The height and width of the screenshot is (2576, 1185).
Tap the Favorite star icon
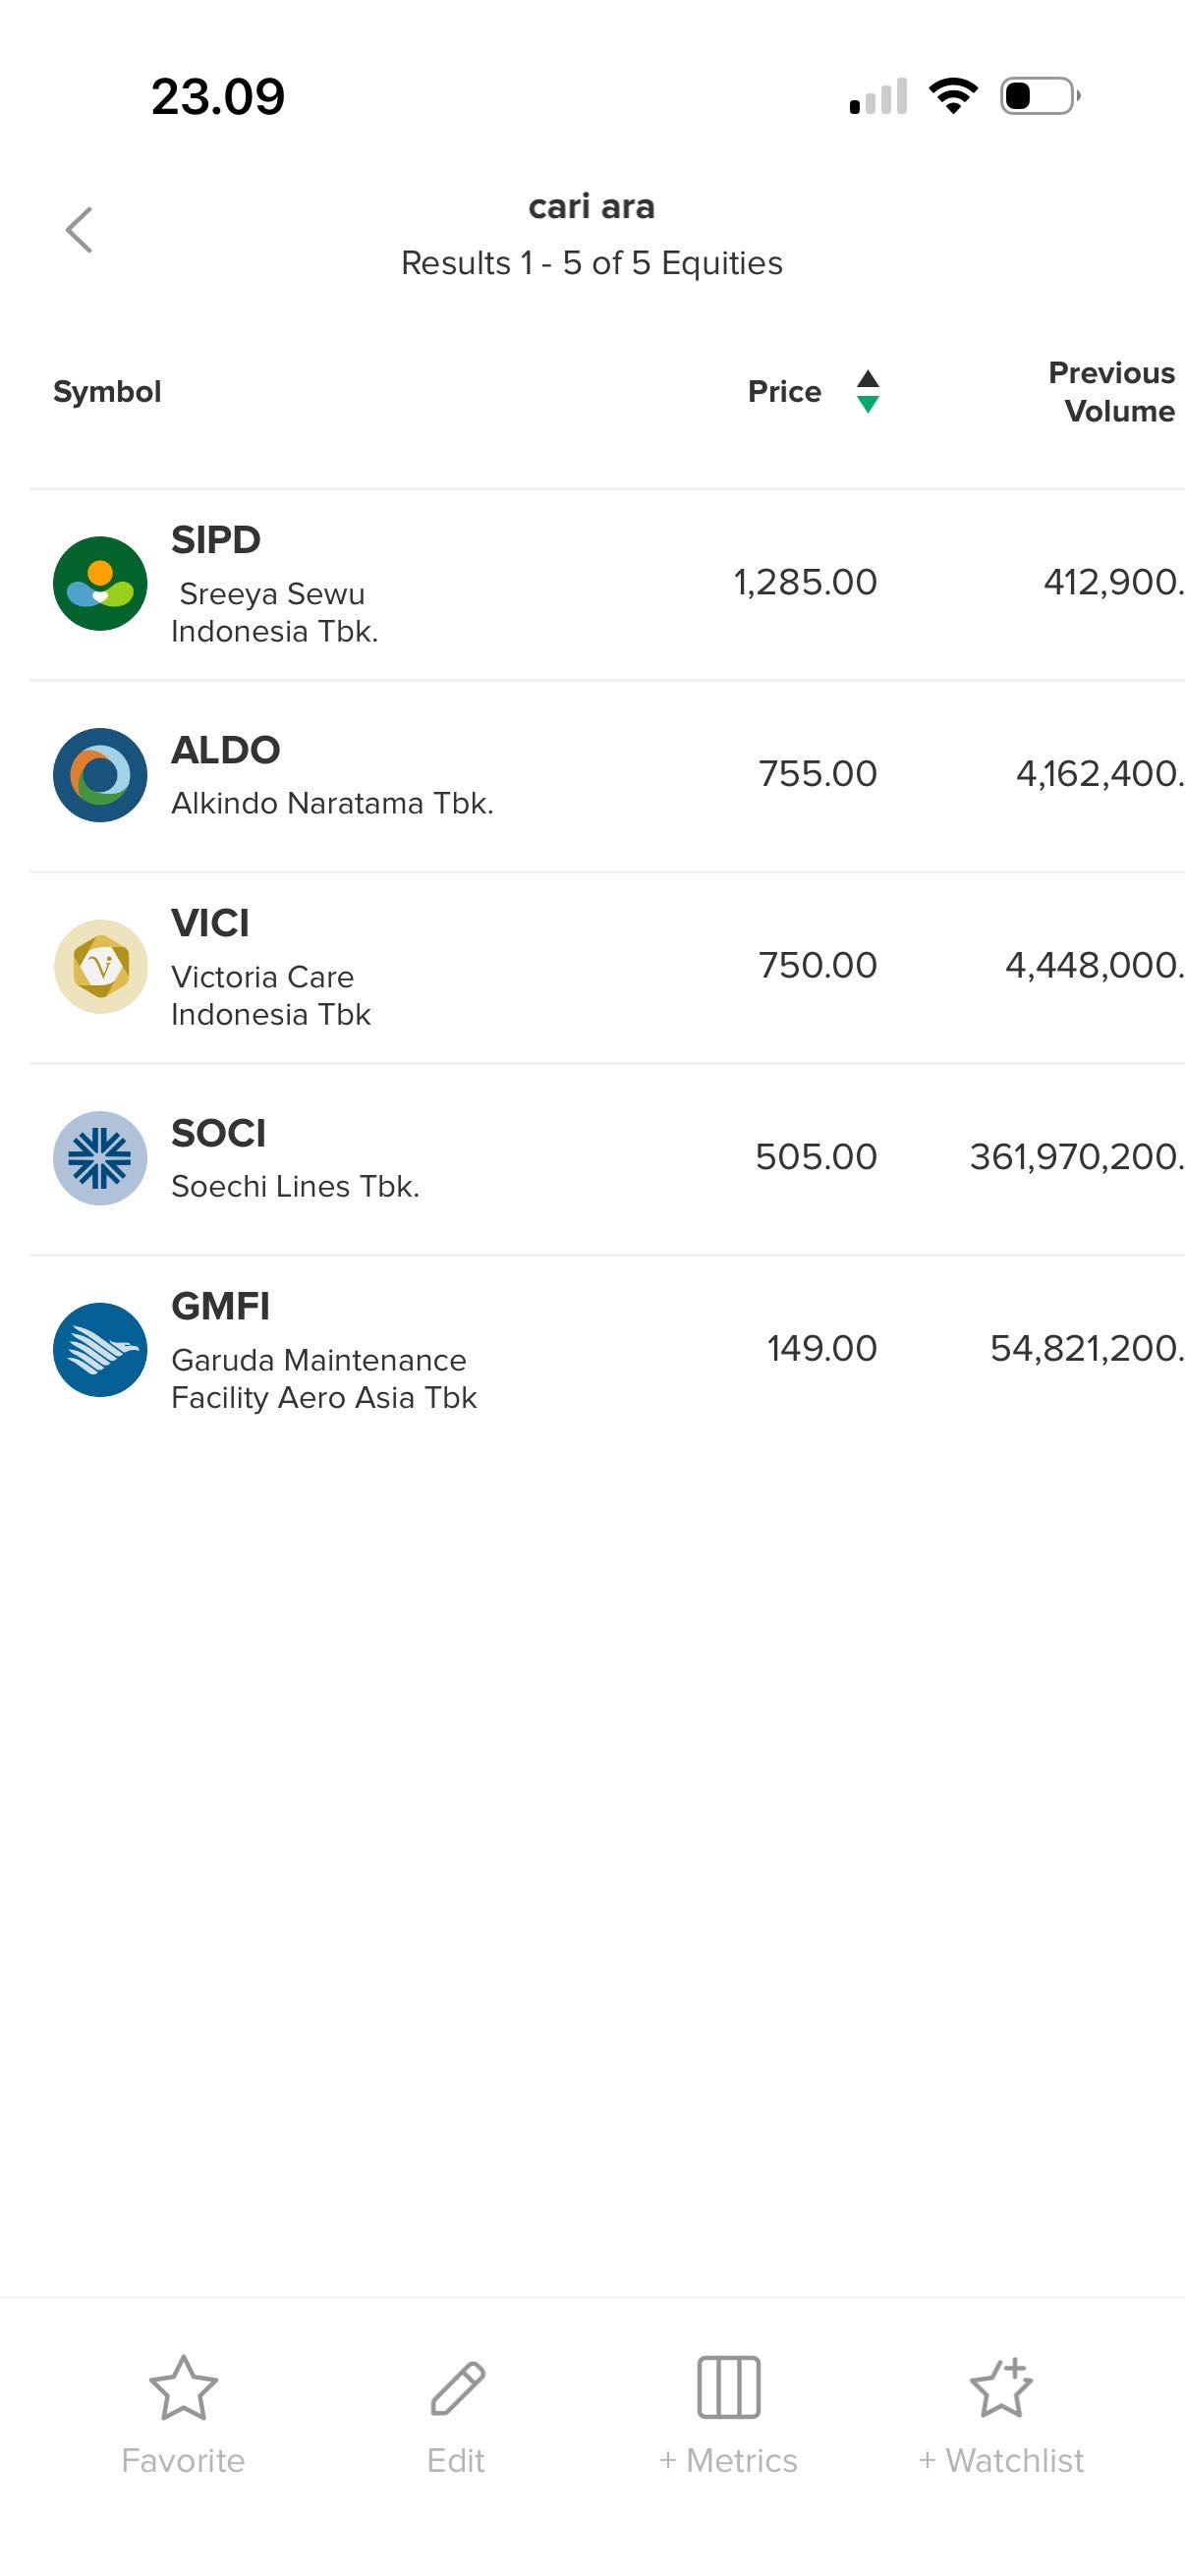point(183,2387)
